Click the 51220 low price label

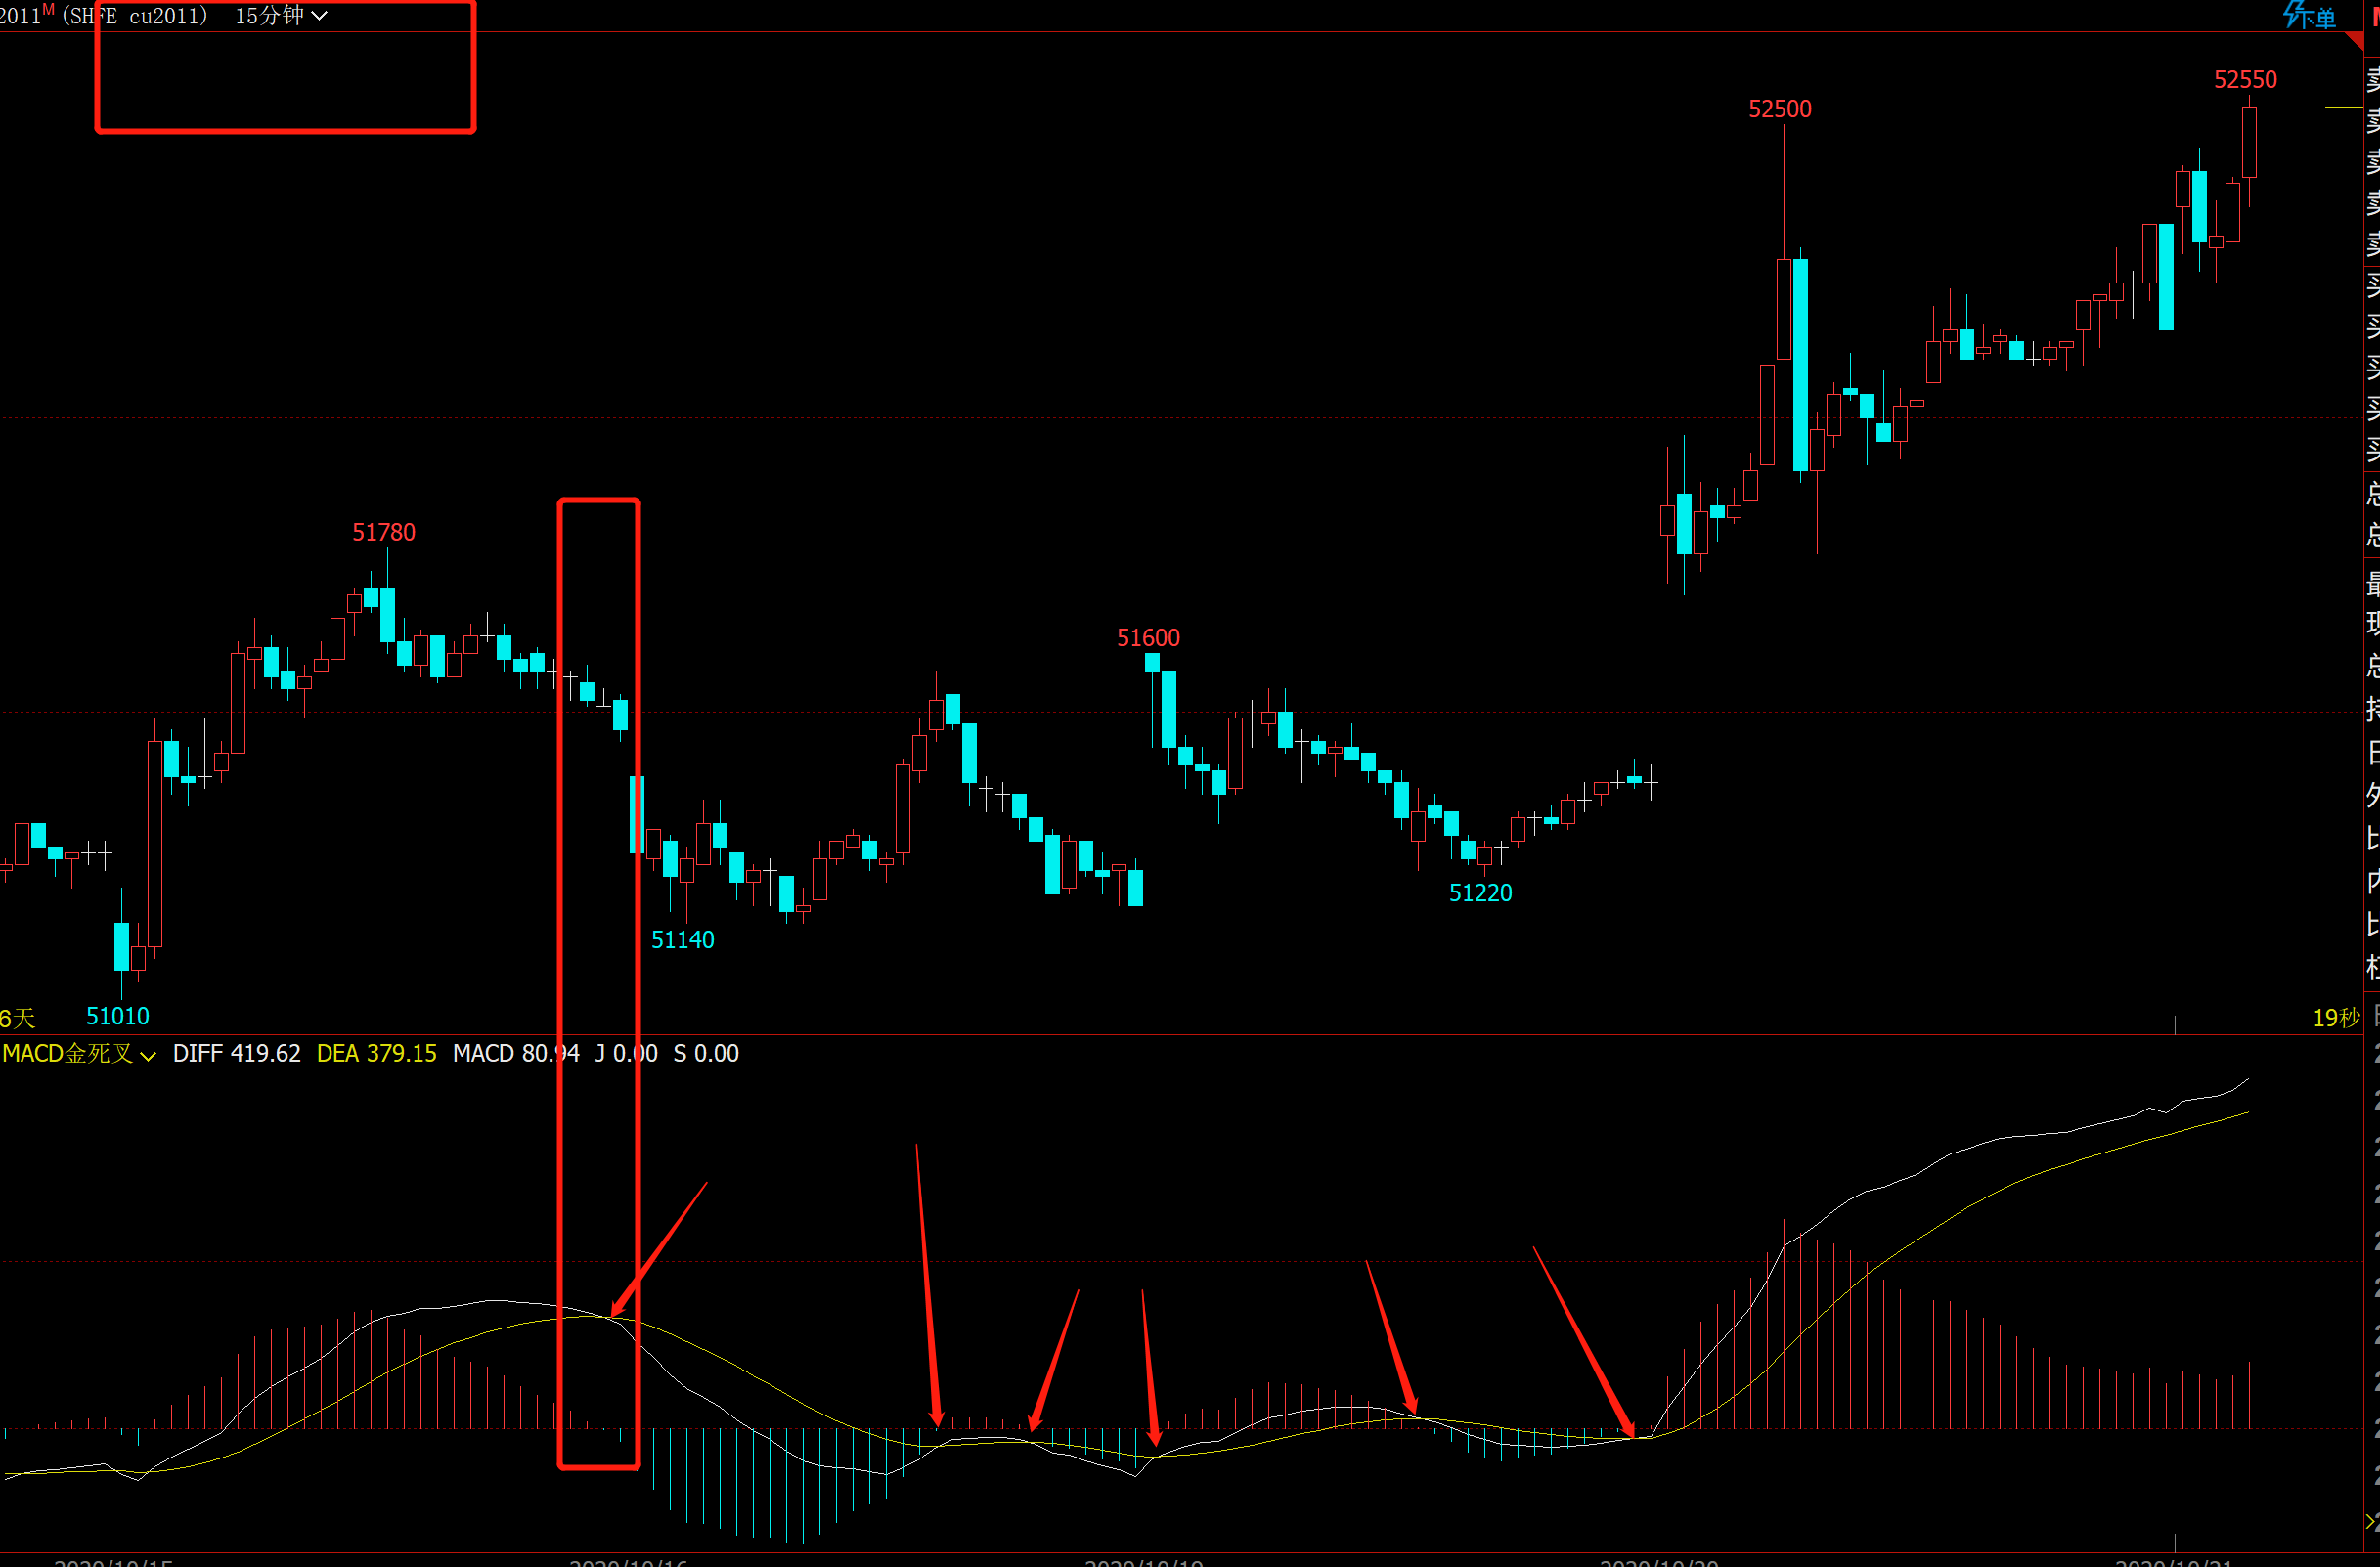(x=1480, y=893)
